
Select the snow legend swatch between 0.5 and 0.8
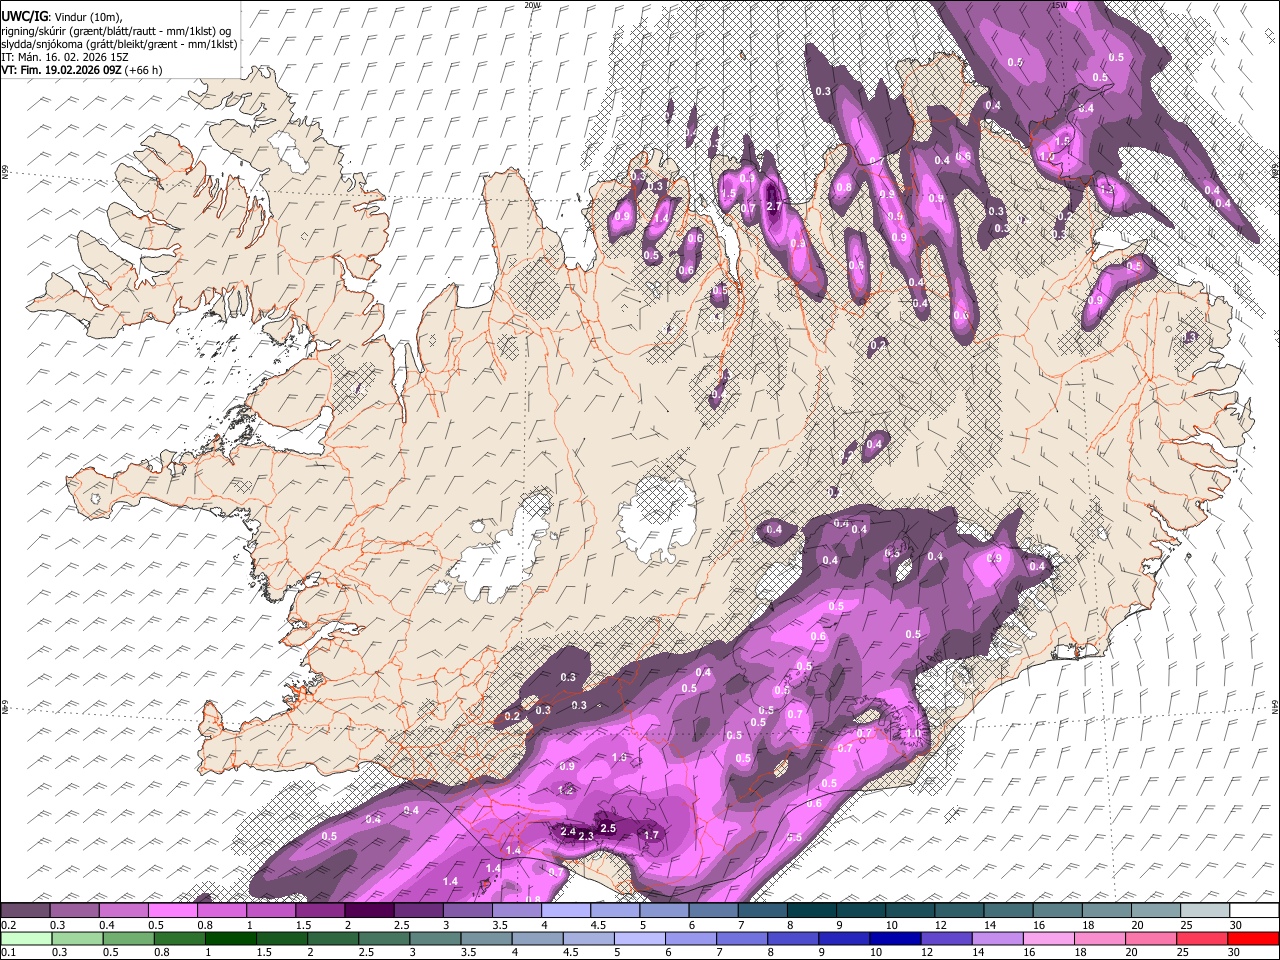[x=172, y=910]
